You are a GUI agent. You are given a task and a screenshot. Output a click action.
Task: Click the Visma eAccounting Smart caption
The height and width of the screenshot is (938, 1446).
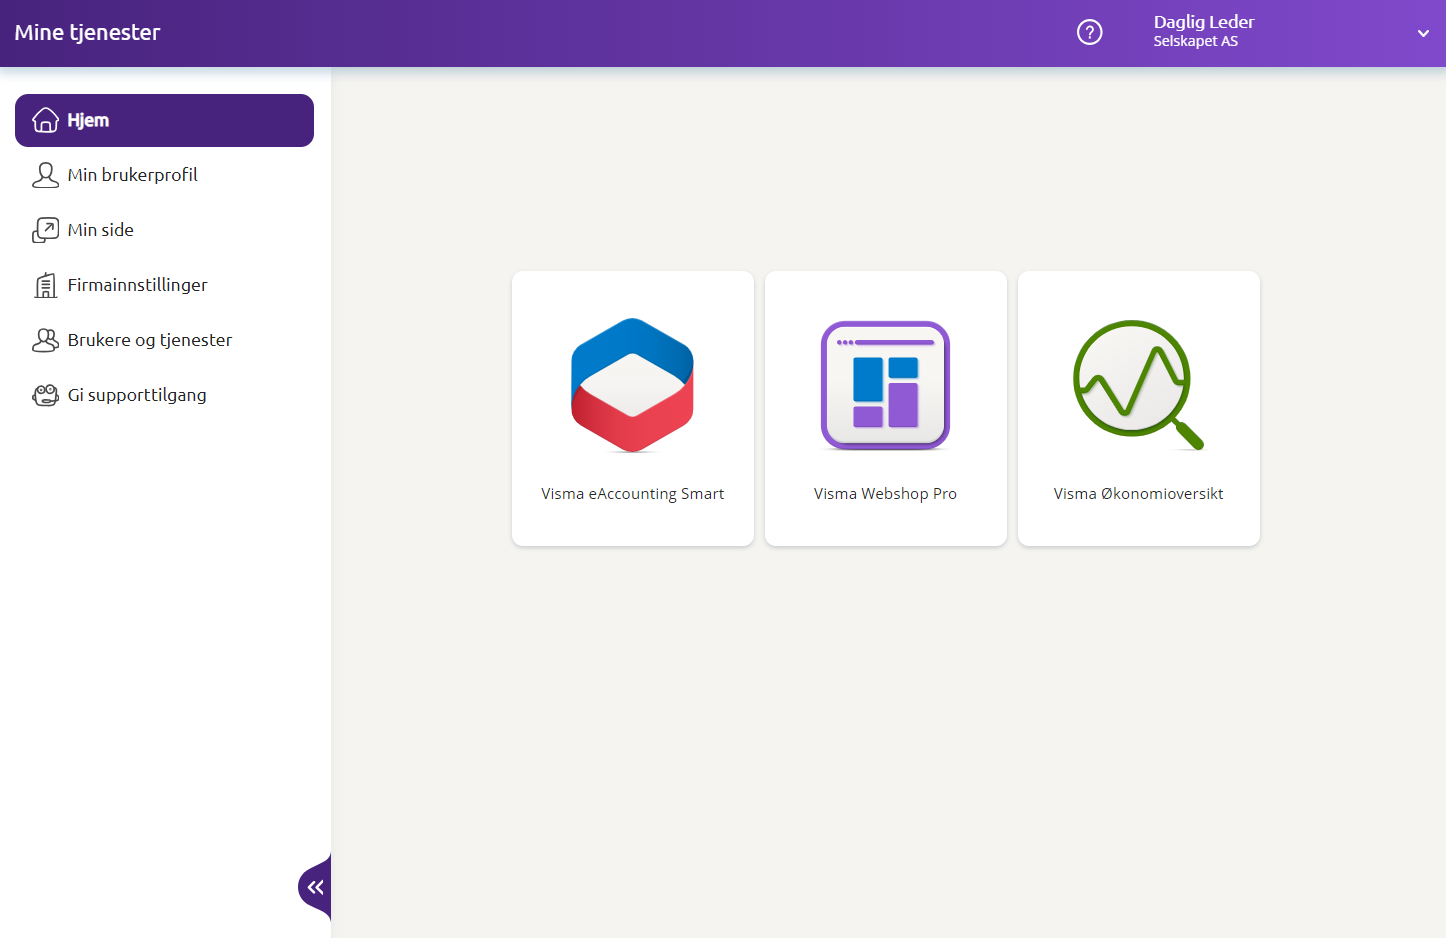tap(632, 494)
